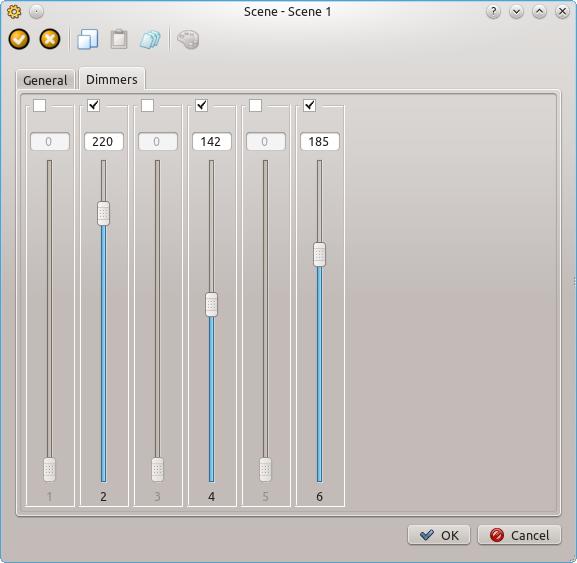Click the gear icon in the title bar
This screenshot has height=563, width=577.
point(14,12)
